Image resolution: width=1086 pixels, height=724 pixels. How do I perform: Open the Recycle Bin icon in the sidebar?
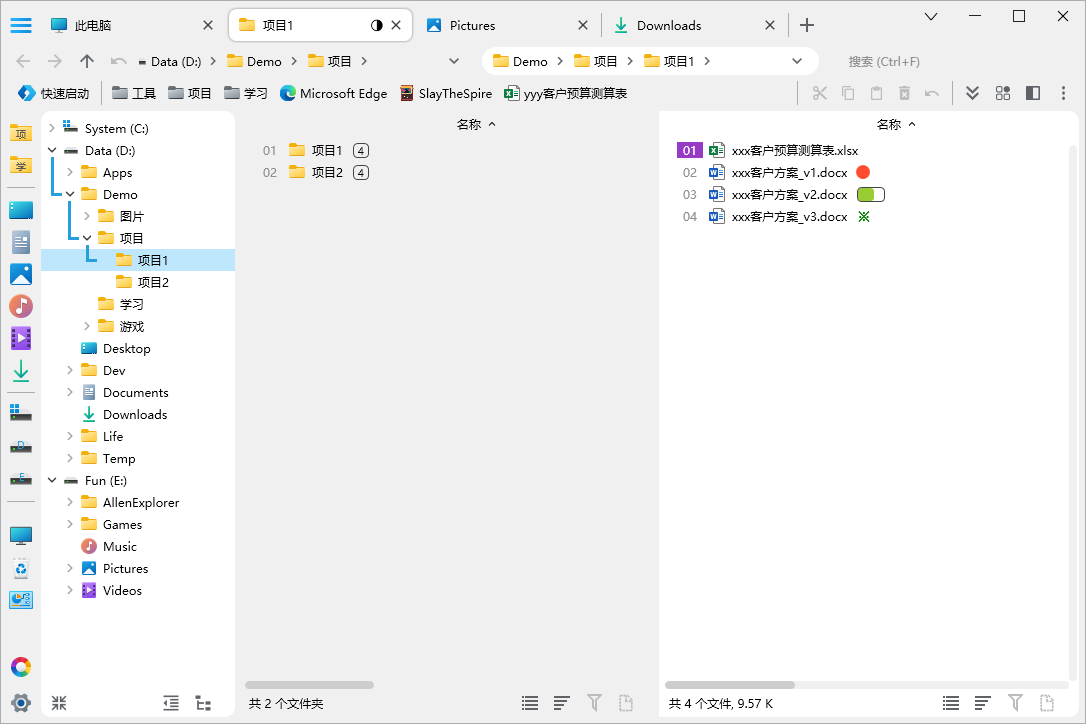coord(20,567)
